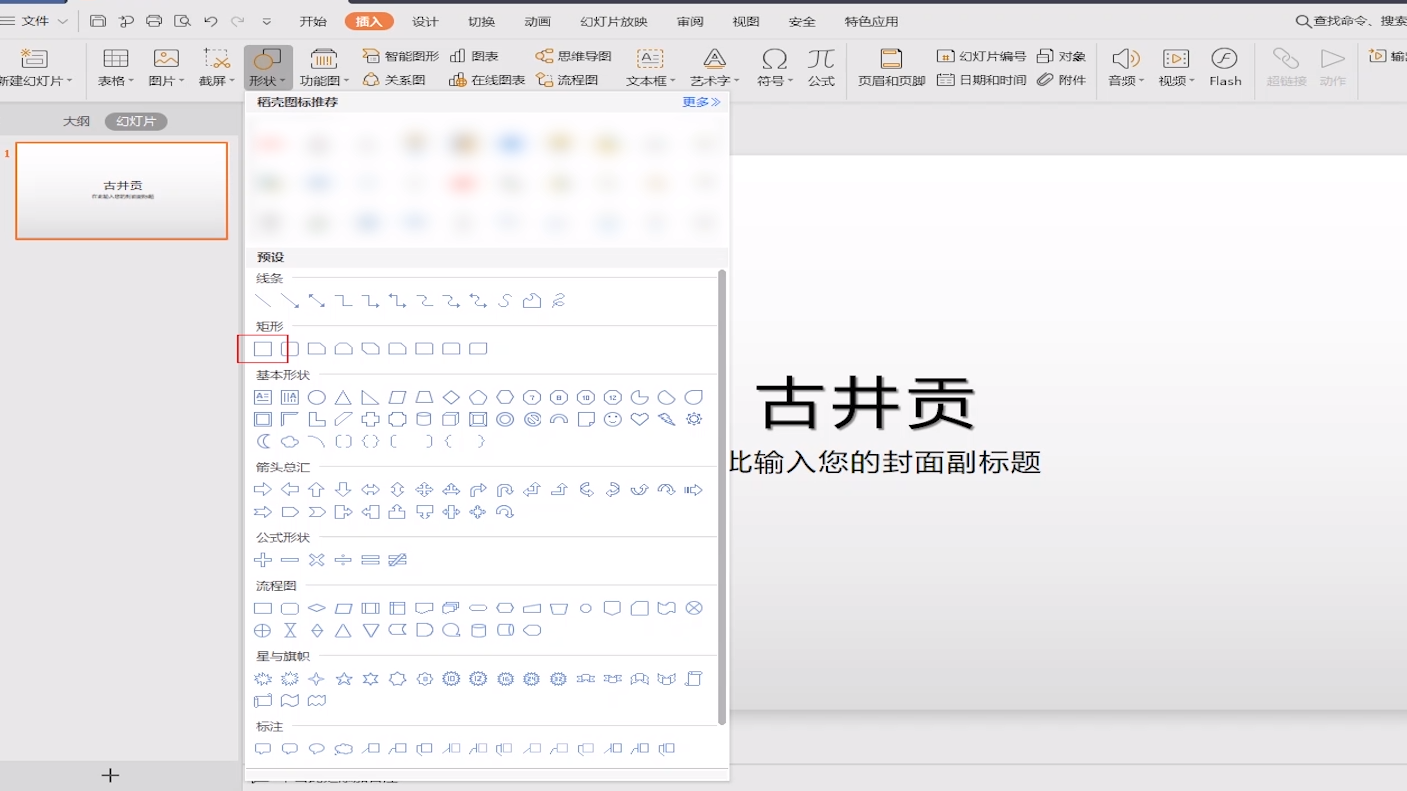Pick the S-curve line shape
This screenshot has width=1407, height=791.
(x=505, y=300)
